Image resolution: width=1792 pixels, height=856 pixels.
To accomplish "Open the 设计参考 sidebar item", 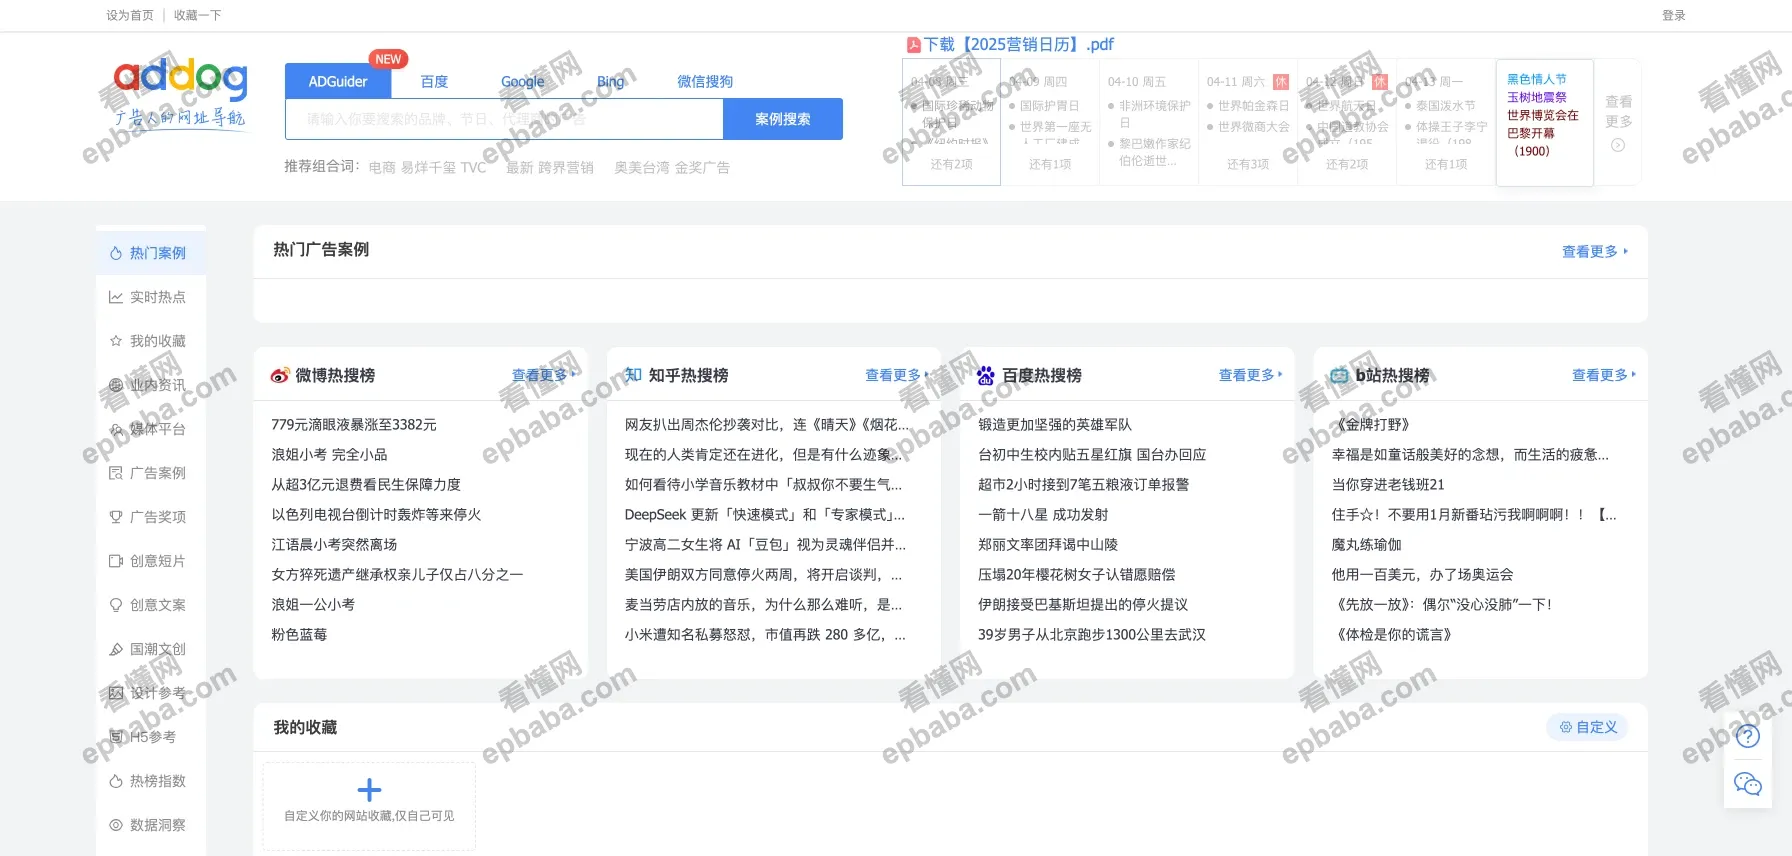I will [x=151, y=693].
